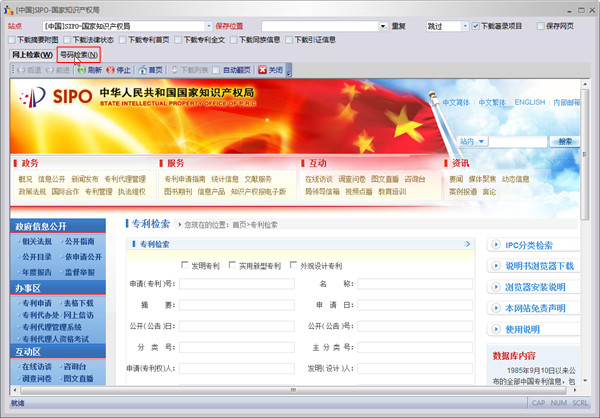Click the 名称 input field

[x=415, y=284]
